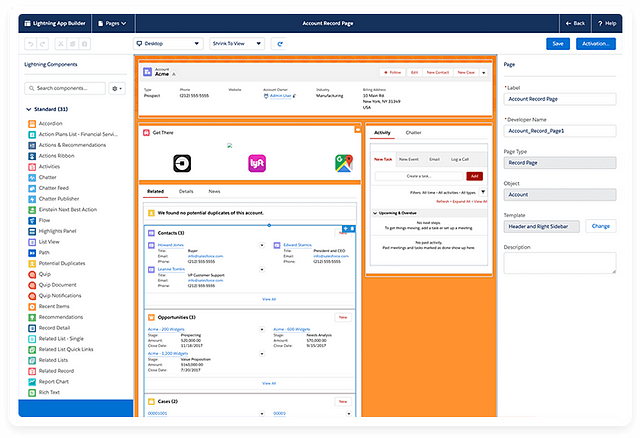Open the Edward Stamos contact link
This screenshot has width=640, height=438.
click(x=298, y=245)
